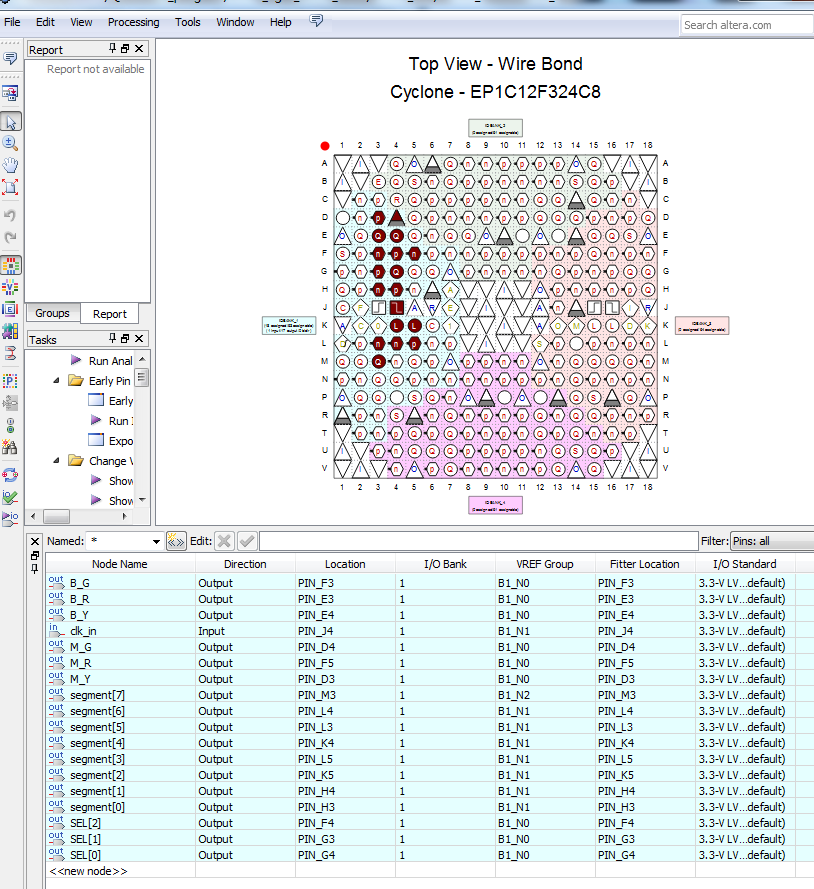This screenshot has height=889, width=814.
Task: Sort by the Fitter Location column header
Action: (645, 564)
